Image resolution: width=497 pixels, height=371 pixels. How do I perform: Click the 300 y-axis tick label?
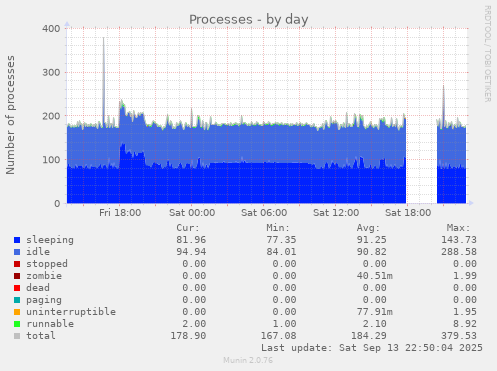(51, 72)
